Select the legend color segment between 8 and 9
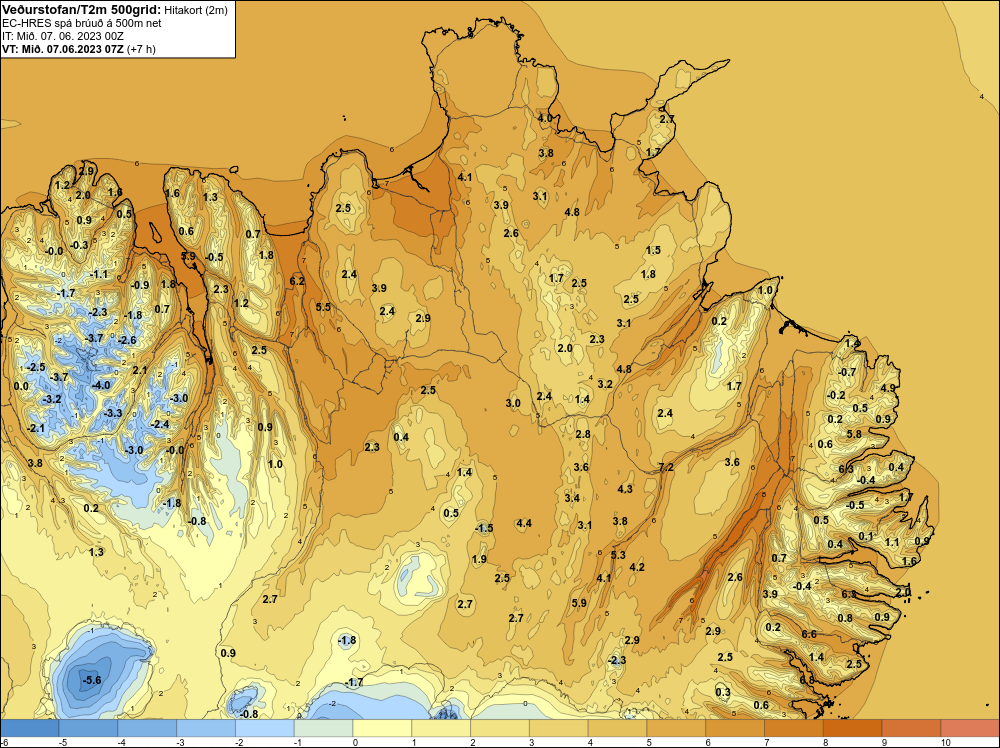 pyautogui.click(x=853, y=728)
